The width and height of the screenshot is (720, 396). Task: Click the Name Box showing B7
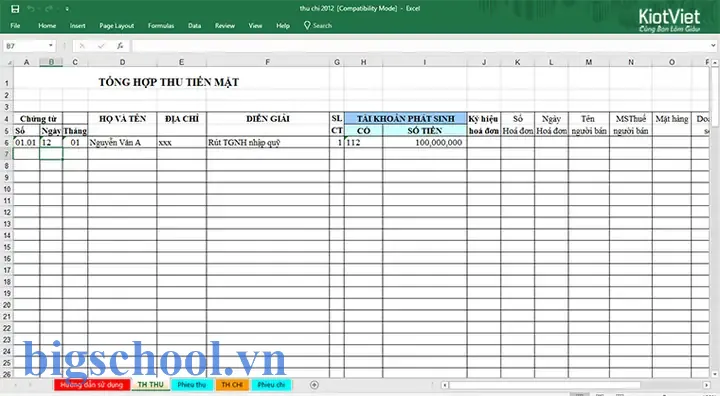(25, 46)
